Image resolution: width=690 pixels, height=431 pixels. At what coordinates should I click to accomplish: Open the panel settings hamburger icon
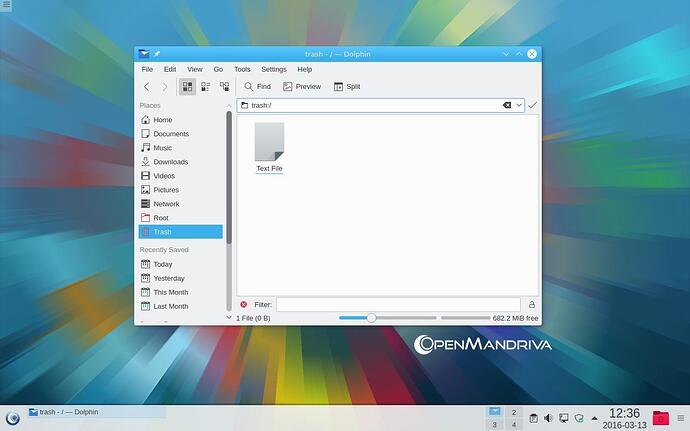click(681, 418)
